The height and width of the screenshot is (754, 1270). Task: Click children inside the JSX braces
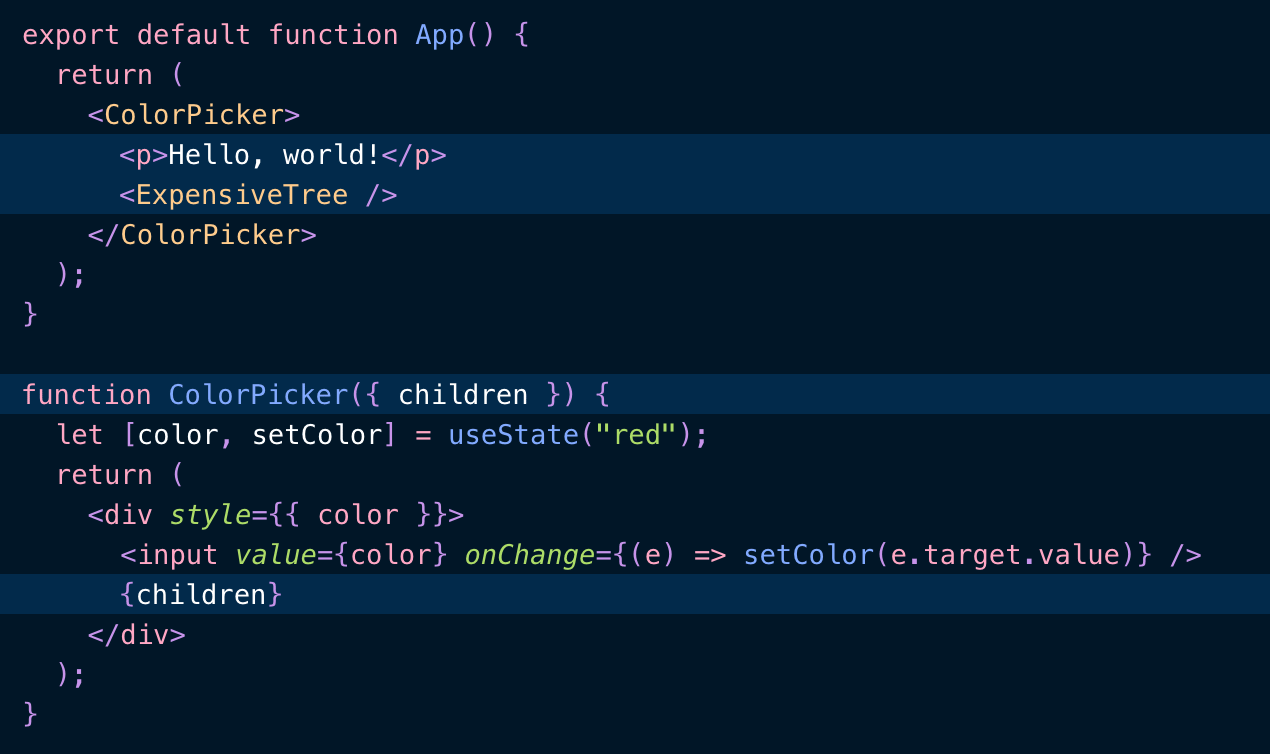(201, 595)
